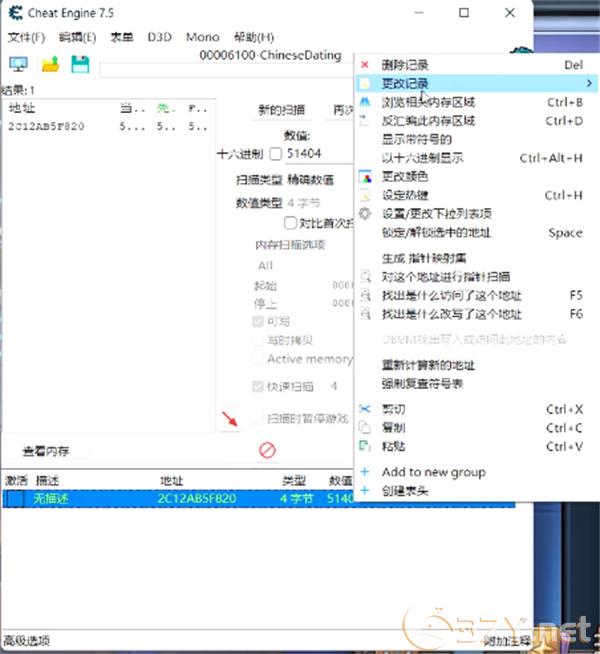600x654 pixels.
Task: Click the 4 字节 type cell of 无描述 row
Action: click(x=296, y=499)
